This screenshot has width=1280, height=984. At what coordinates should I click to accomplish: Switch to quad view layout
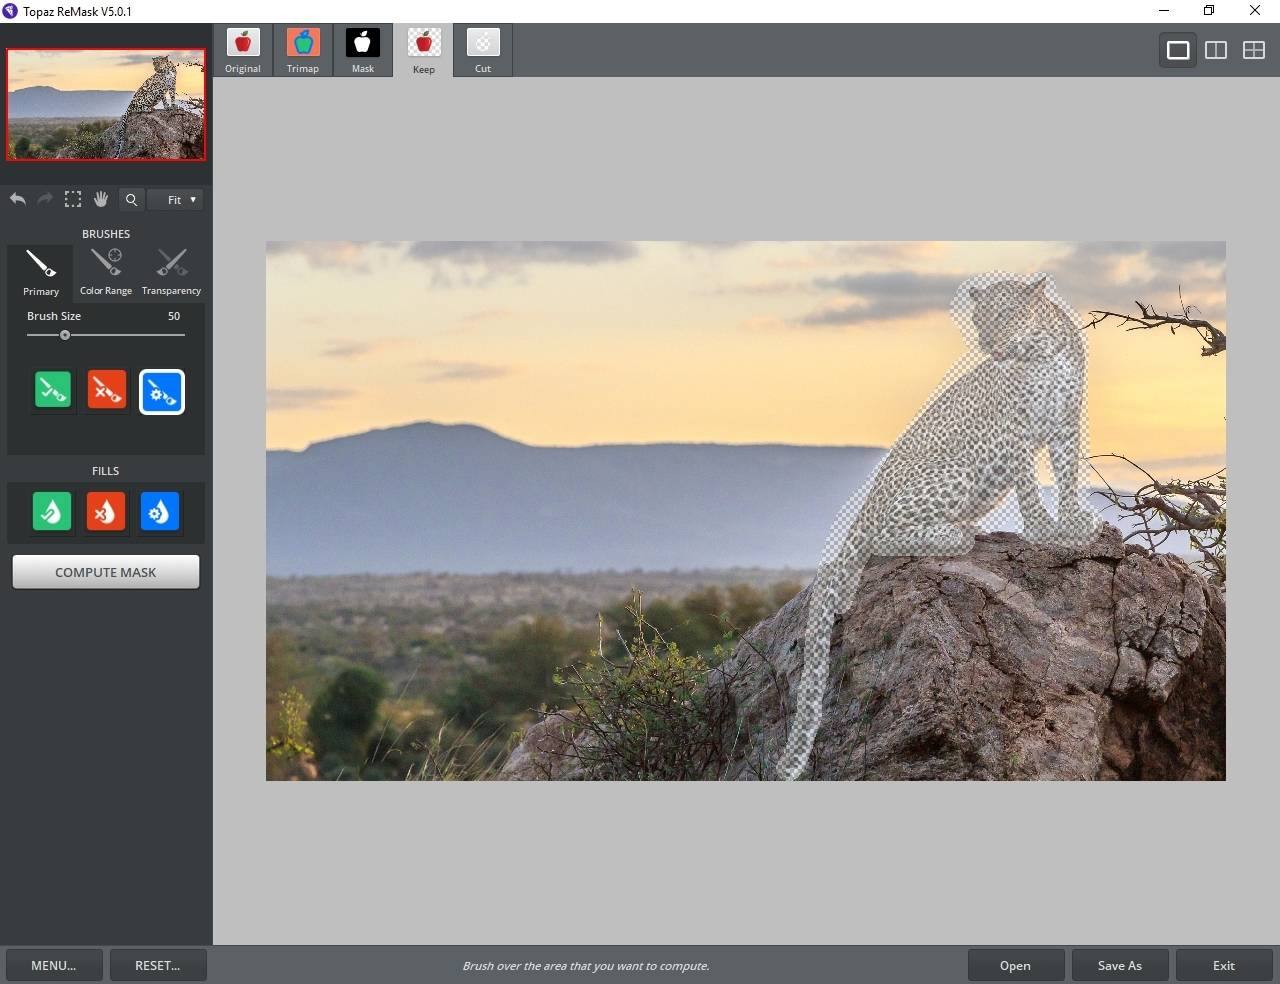[1254, 50]
